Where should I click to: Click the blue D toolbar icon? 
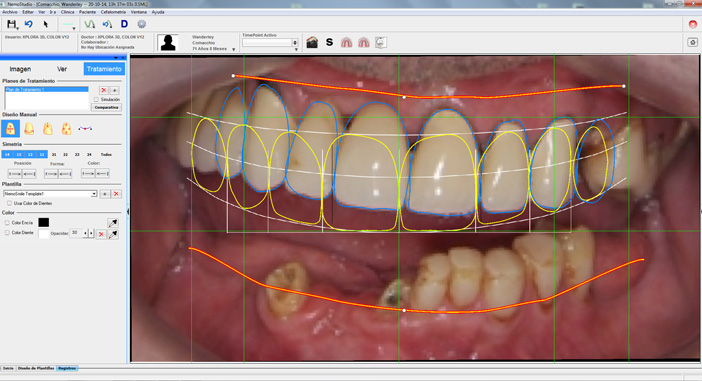(124, 24)
